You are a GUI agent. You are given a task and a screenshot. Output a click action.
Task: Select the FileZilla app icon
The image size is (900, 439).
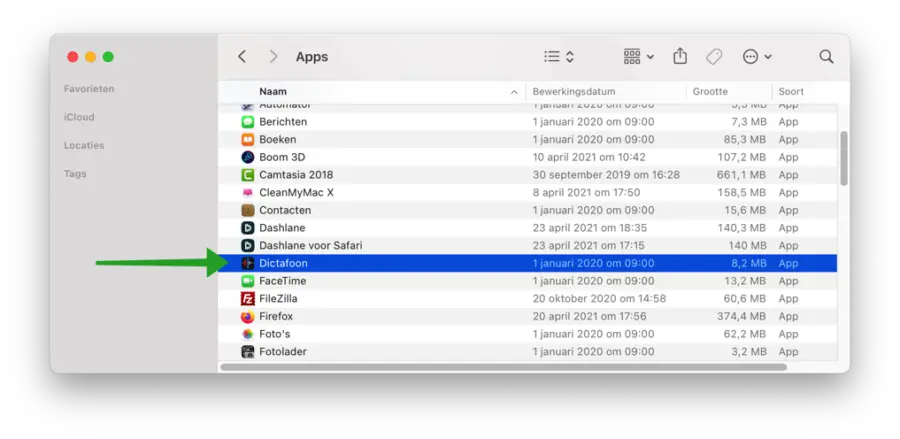(x=247, y=298)
